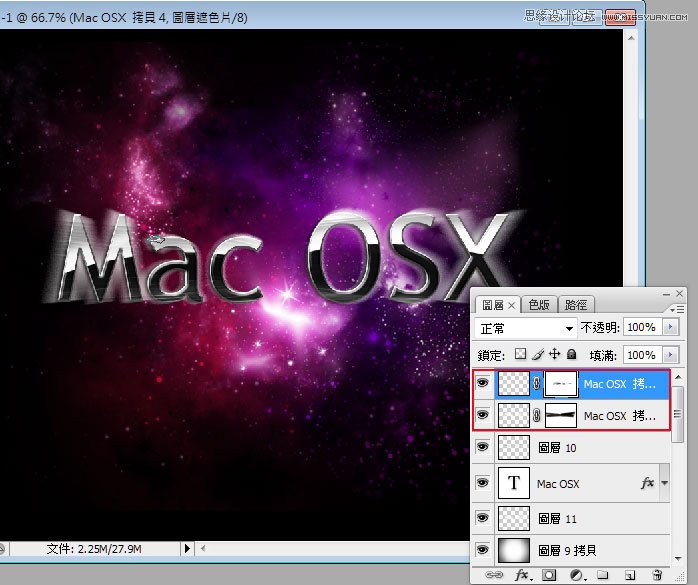Open the 填滿 fill slider arrow
The image size is (698, 585).
(x=671, y=355)
